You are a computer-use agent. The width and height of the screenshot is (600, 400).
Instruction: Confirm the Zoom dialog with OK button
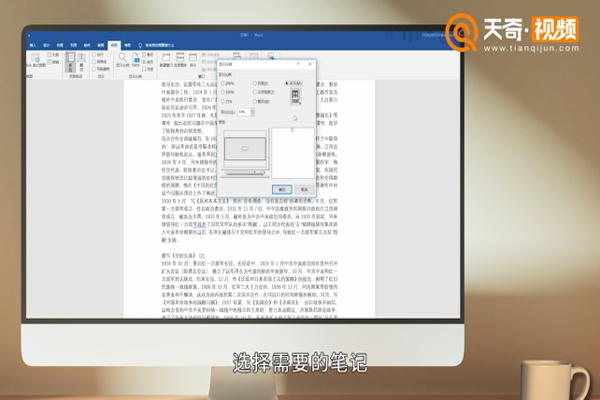[282, 189]
